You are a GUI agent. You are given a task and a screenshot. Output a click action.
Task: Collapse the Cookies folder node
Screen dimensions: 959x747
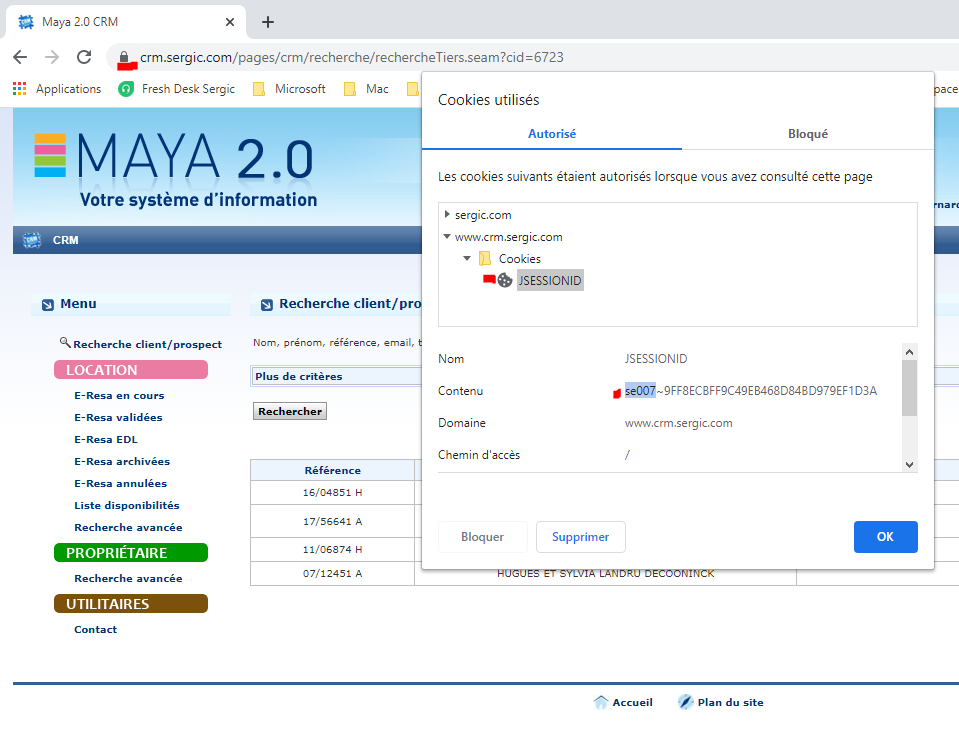467,258
